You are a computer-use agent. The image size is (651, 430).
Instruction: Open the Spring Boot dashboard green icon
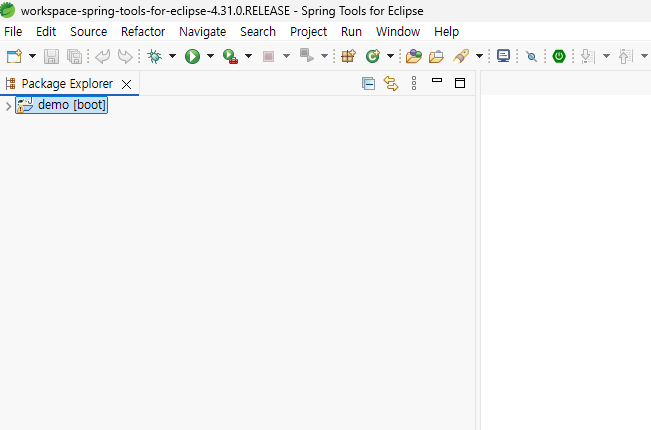559,57
